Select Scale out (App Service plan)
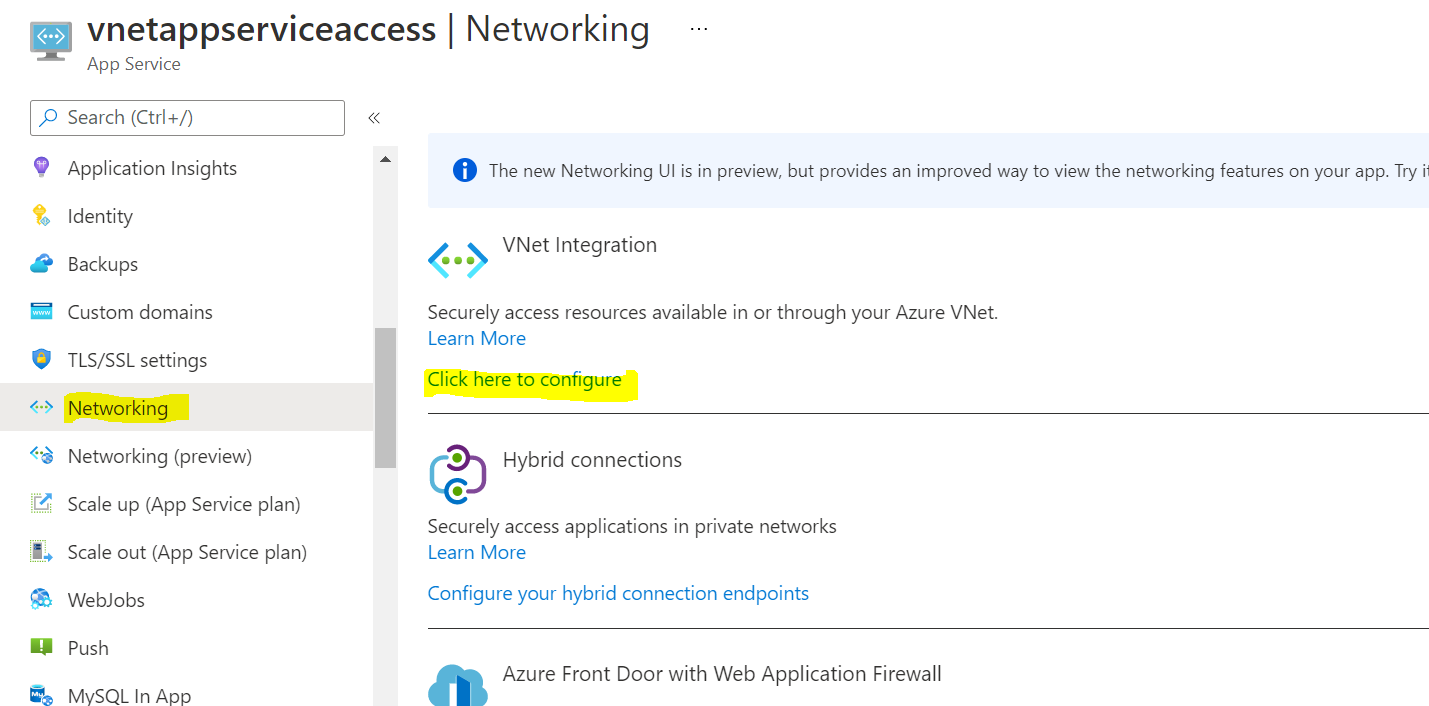The height and width of the screenshot is (706, 1429). (x=187, y=552)
